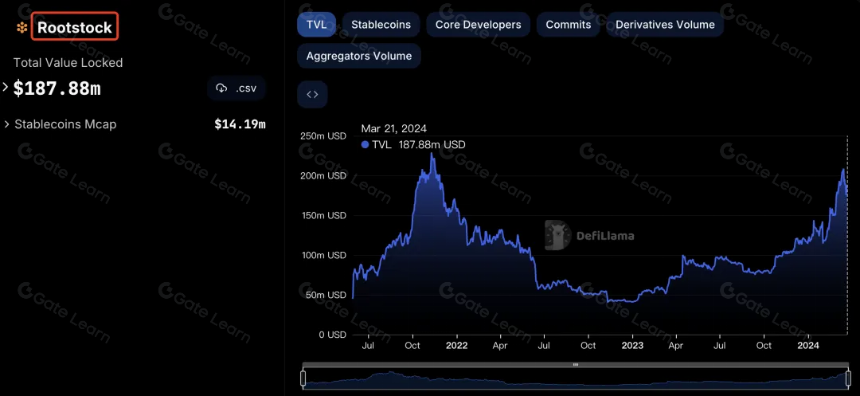The image size is (860, 396).
Task: Click the 2022 label on x-axis
Action: [x=456, y=346]
